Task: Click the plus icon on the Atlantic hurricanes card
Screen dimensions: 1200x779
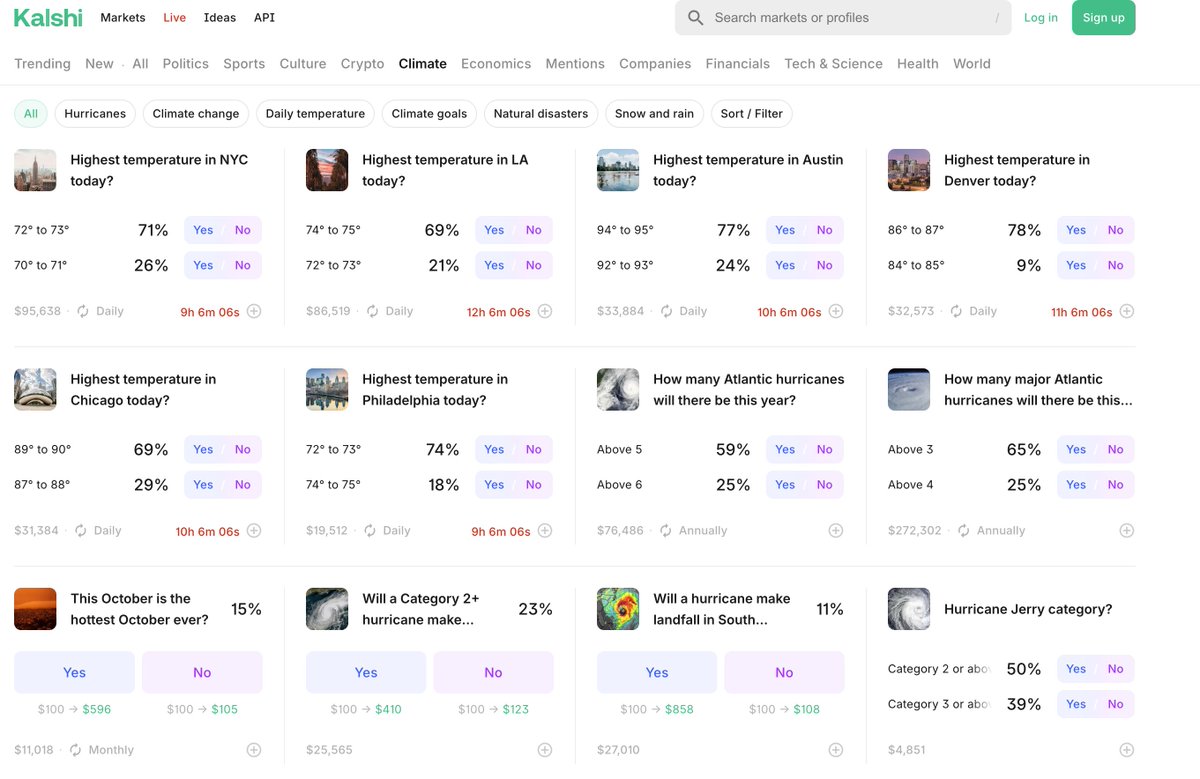Action: 836,530
